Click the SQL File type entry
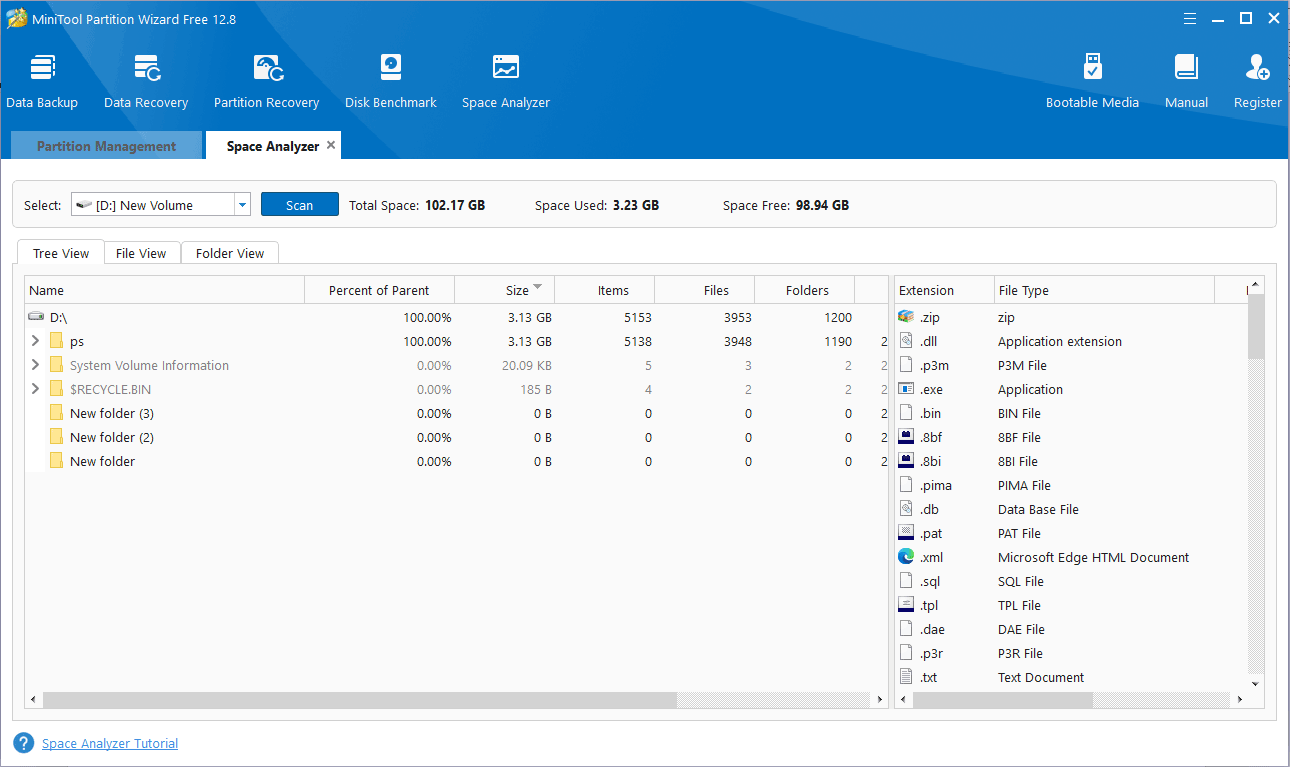This screenshot has height=767, width=1290. pos(1020,581)
